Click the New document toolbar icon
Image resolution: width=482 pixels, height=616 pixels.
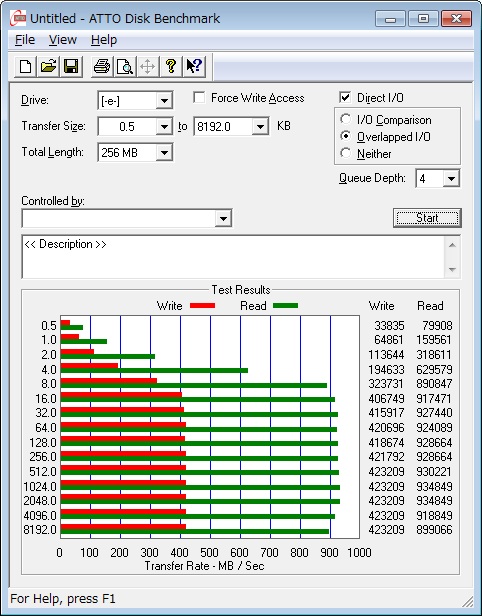[x=26, y=66]
